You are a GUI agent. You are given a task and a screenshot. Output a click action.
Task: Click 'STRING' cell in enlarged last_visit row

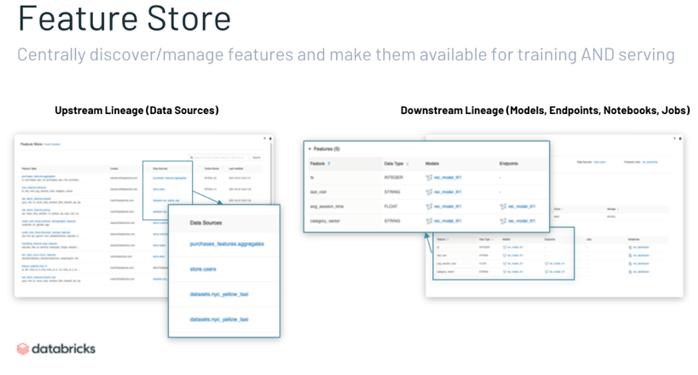[392, 192]
